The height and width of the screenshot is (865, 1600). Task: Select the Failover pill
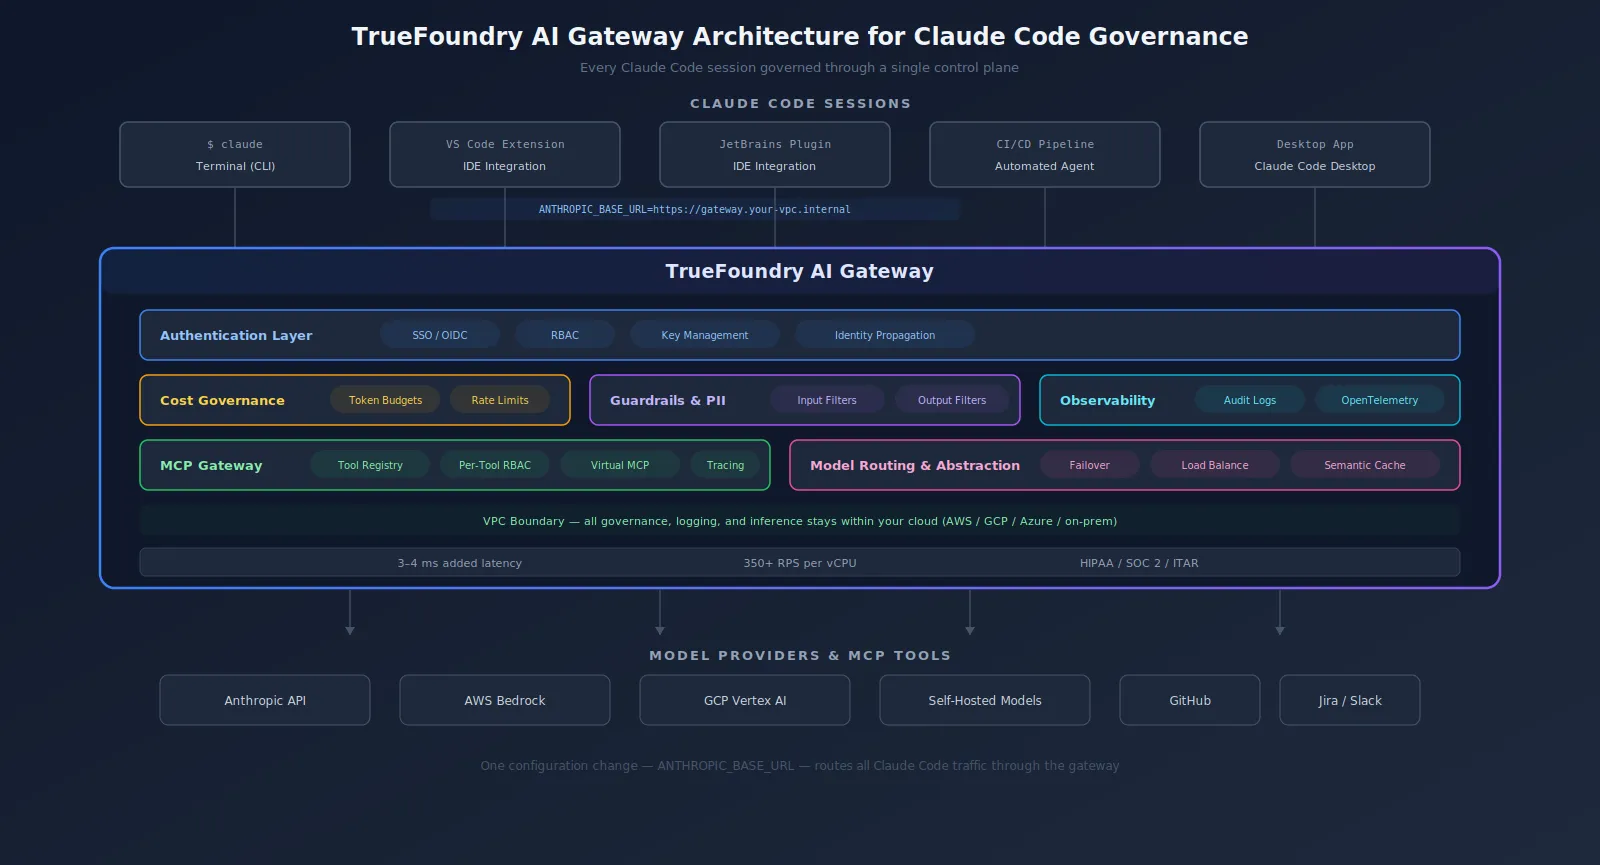(x=1090, y=465)
